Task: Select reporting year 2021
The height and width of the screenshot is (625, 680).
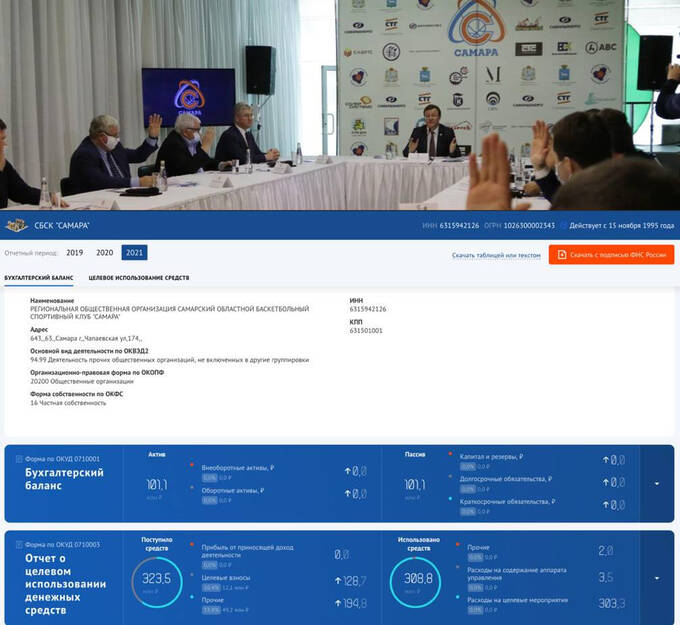Action: point(134,253)
